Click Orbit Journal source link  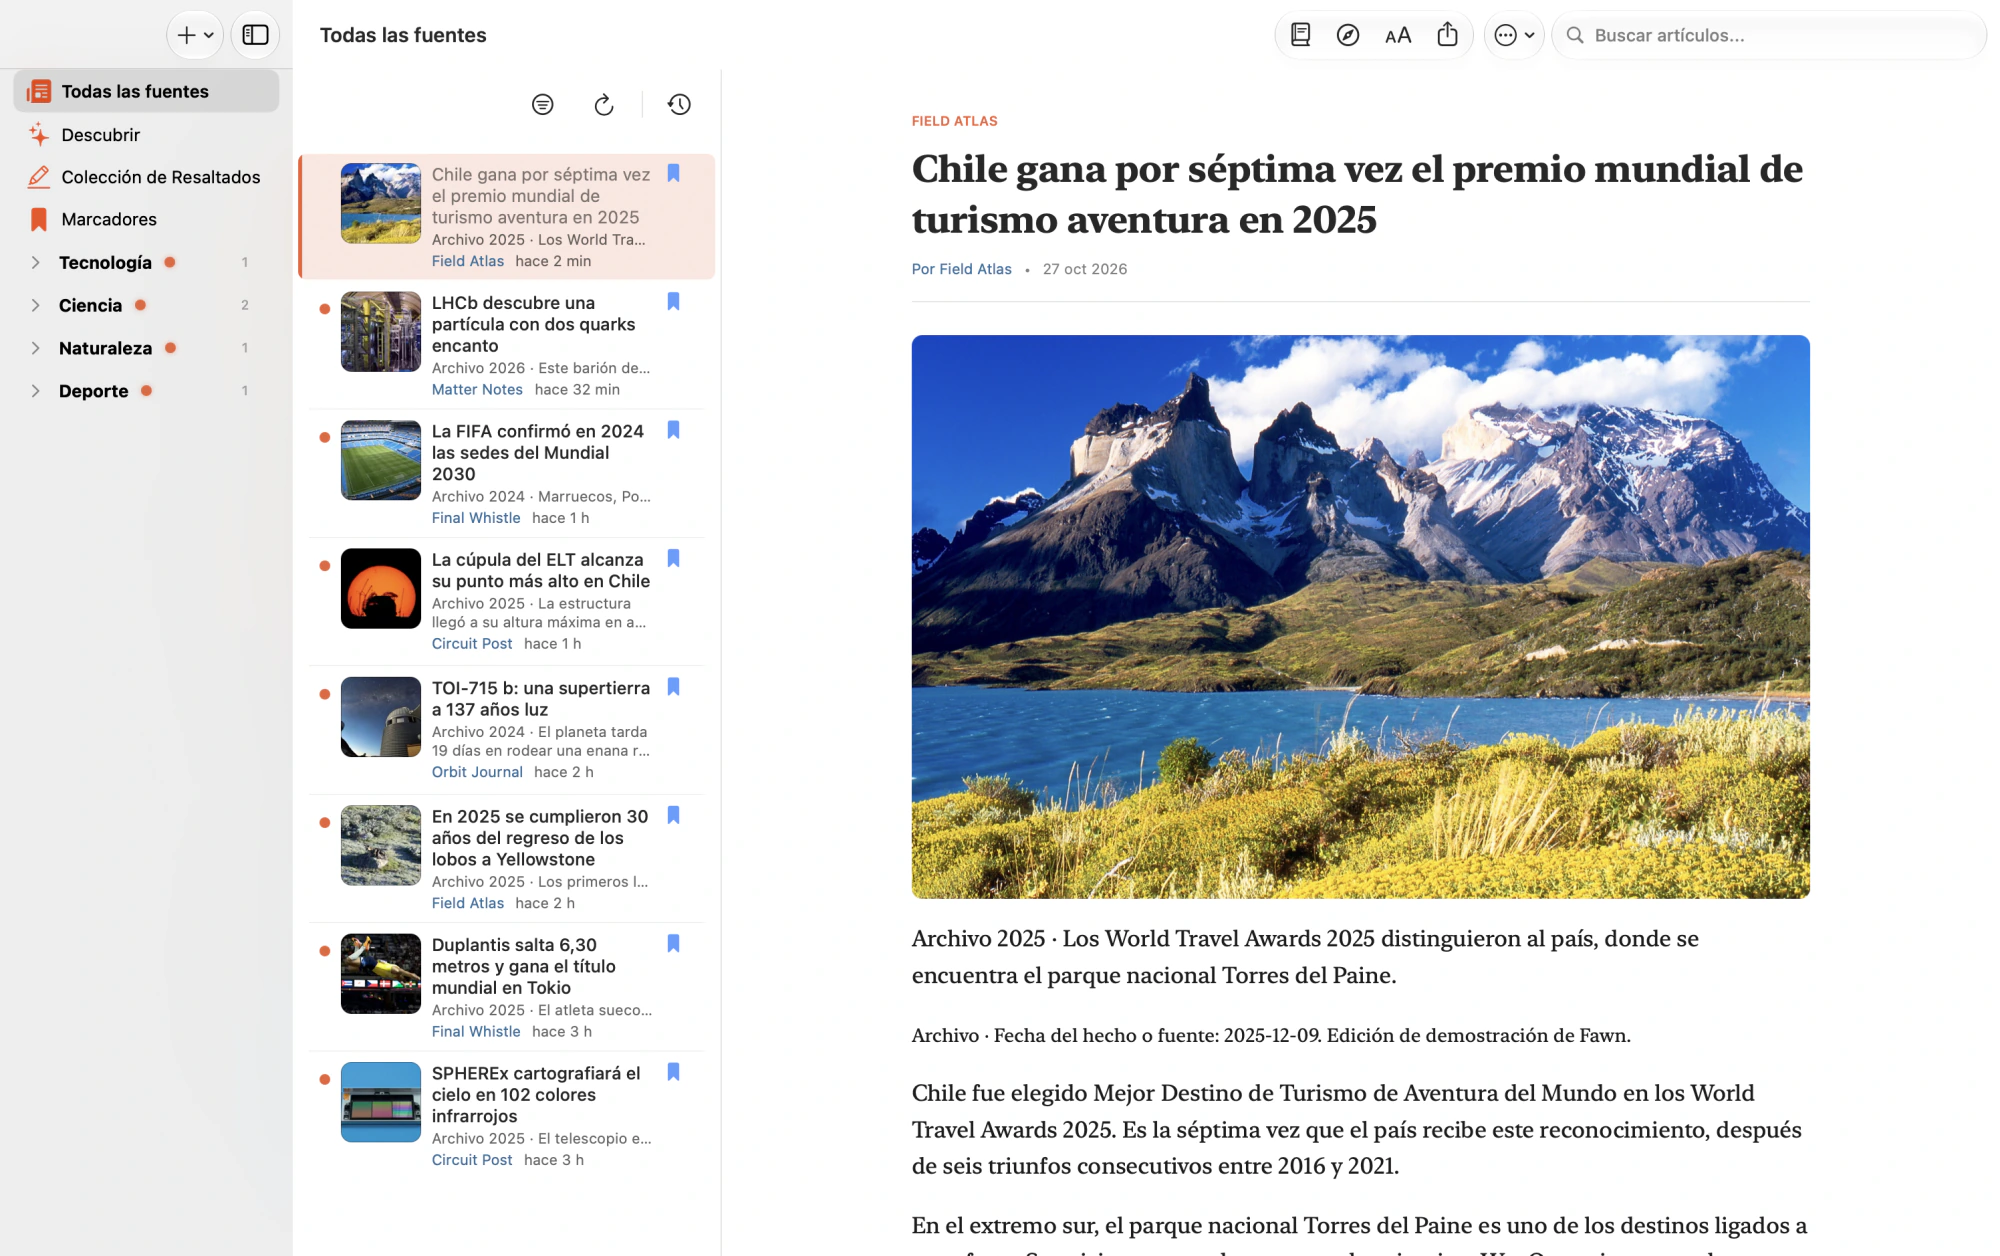click(x=477, y=772)
